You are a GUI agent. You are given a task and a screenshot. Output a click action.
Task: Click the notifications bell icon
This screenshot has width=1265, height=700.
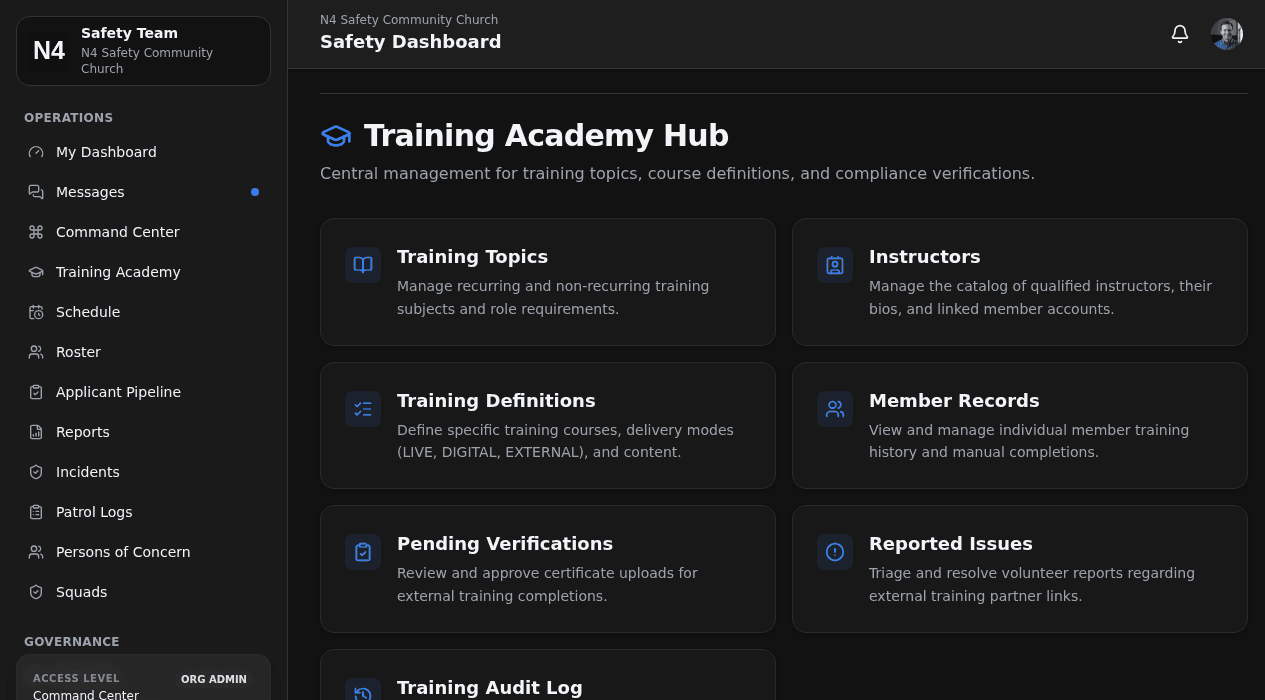tap(1180, 34)
